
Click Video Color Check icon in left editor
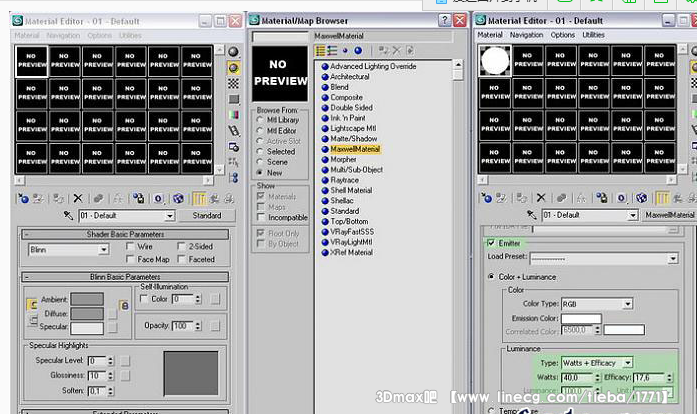[233, 115]
